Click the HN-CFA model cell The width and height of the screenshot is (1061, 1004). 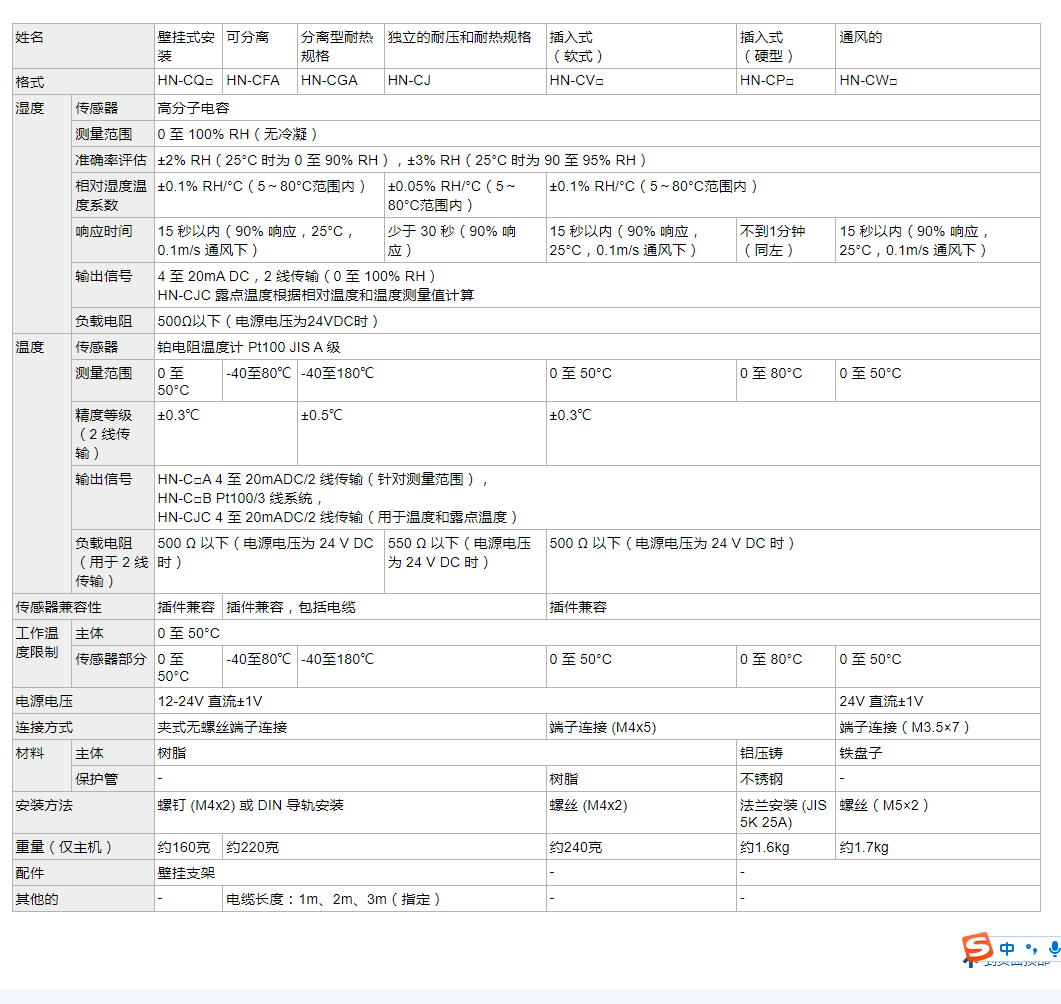point(253,81)
